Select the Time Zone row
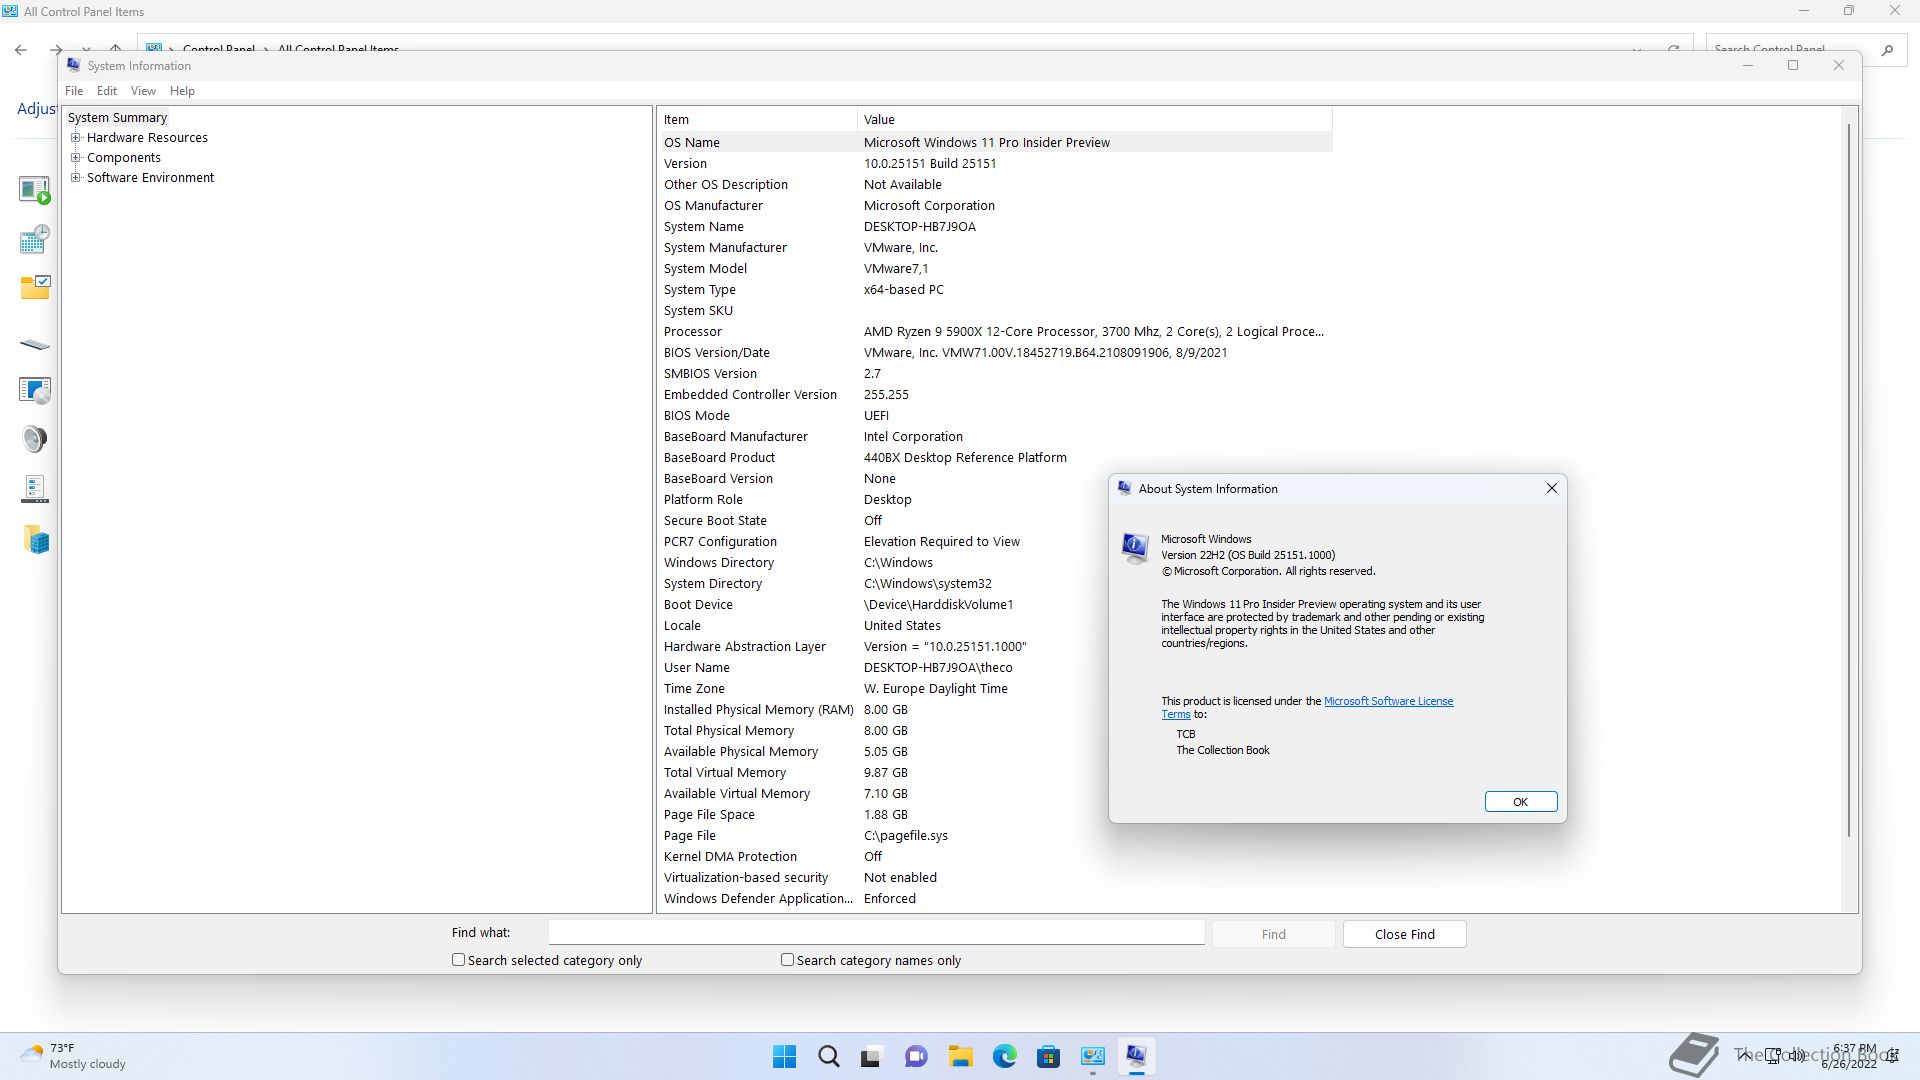This screenshot has height=1080, width=1920. pos(995,688)
